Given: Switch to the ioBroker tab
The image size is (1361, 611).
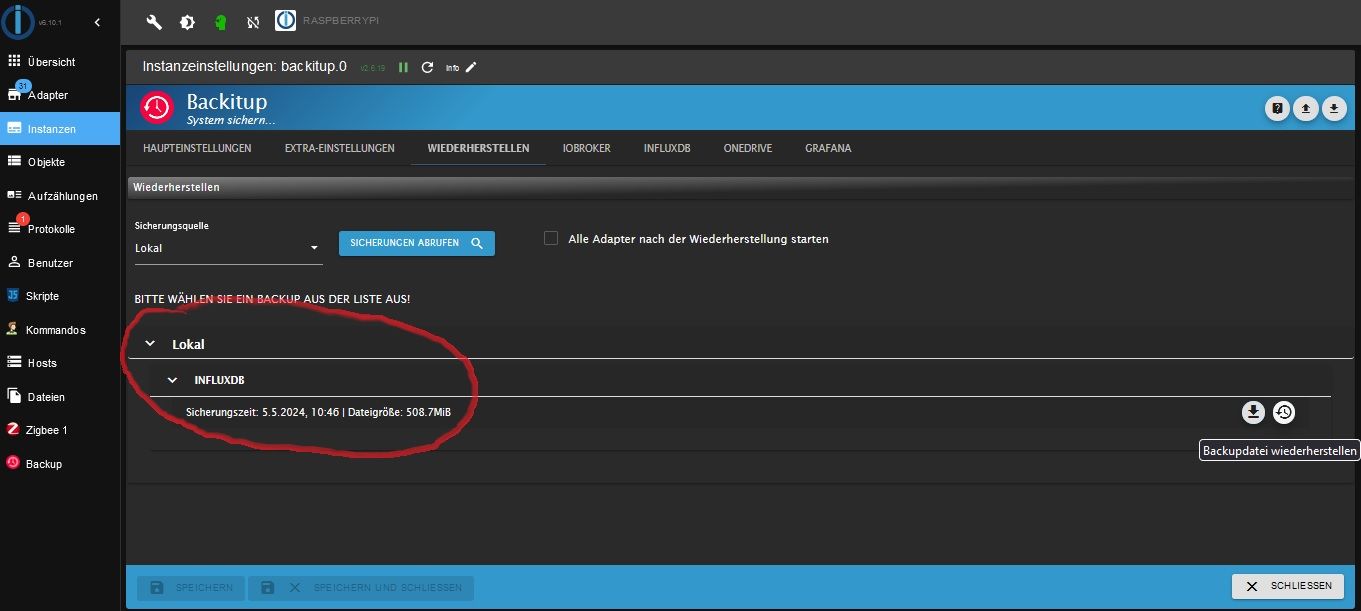Looking at the screenshot, I should 586,148.
